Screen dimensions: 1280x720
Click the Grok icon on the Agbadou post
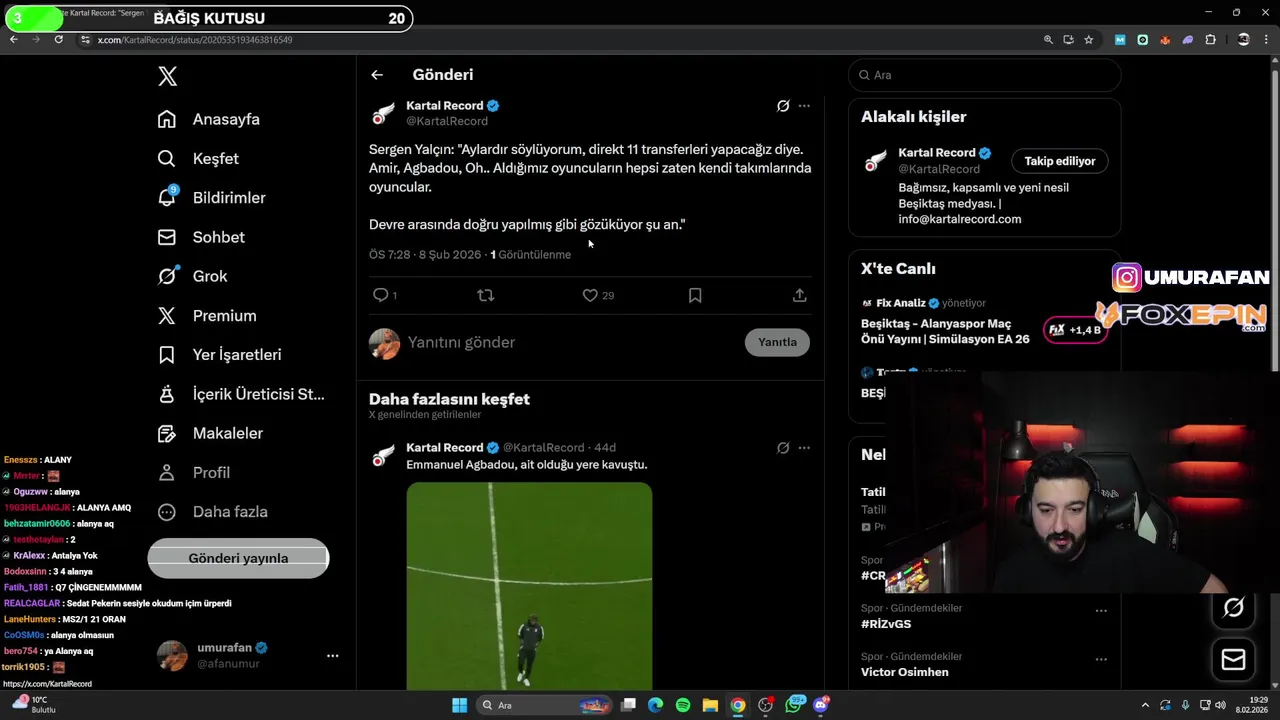click(x=783, y=448)
